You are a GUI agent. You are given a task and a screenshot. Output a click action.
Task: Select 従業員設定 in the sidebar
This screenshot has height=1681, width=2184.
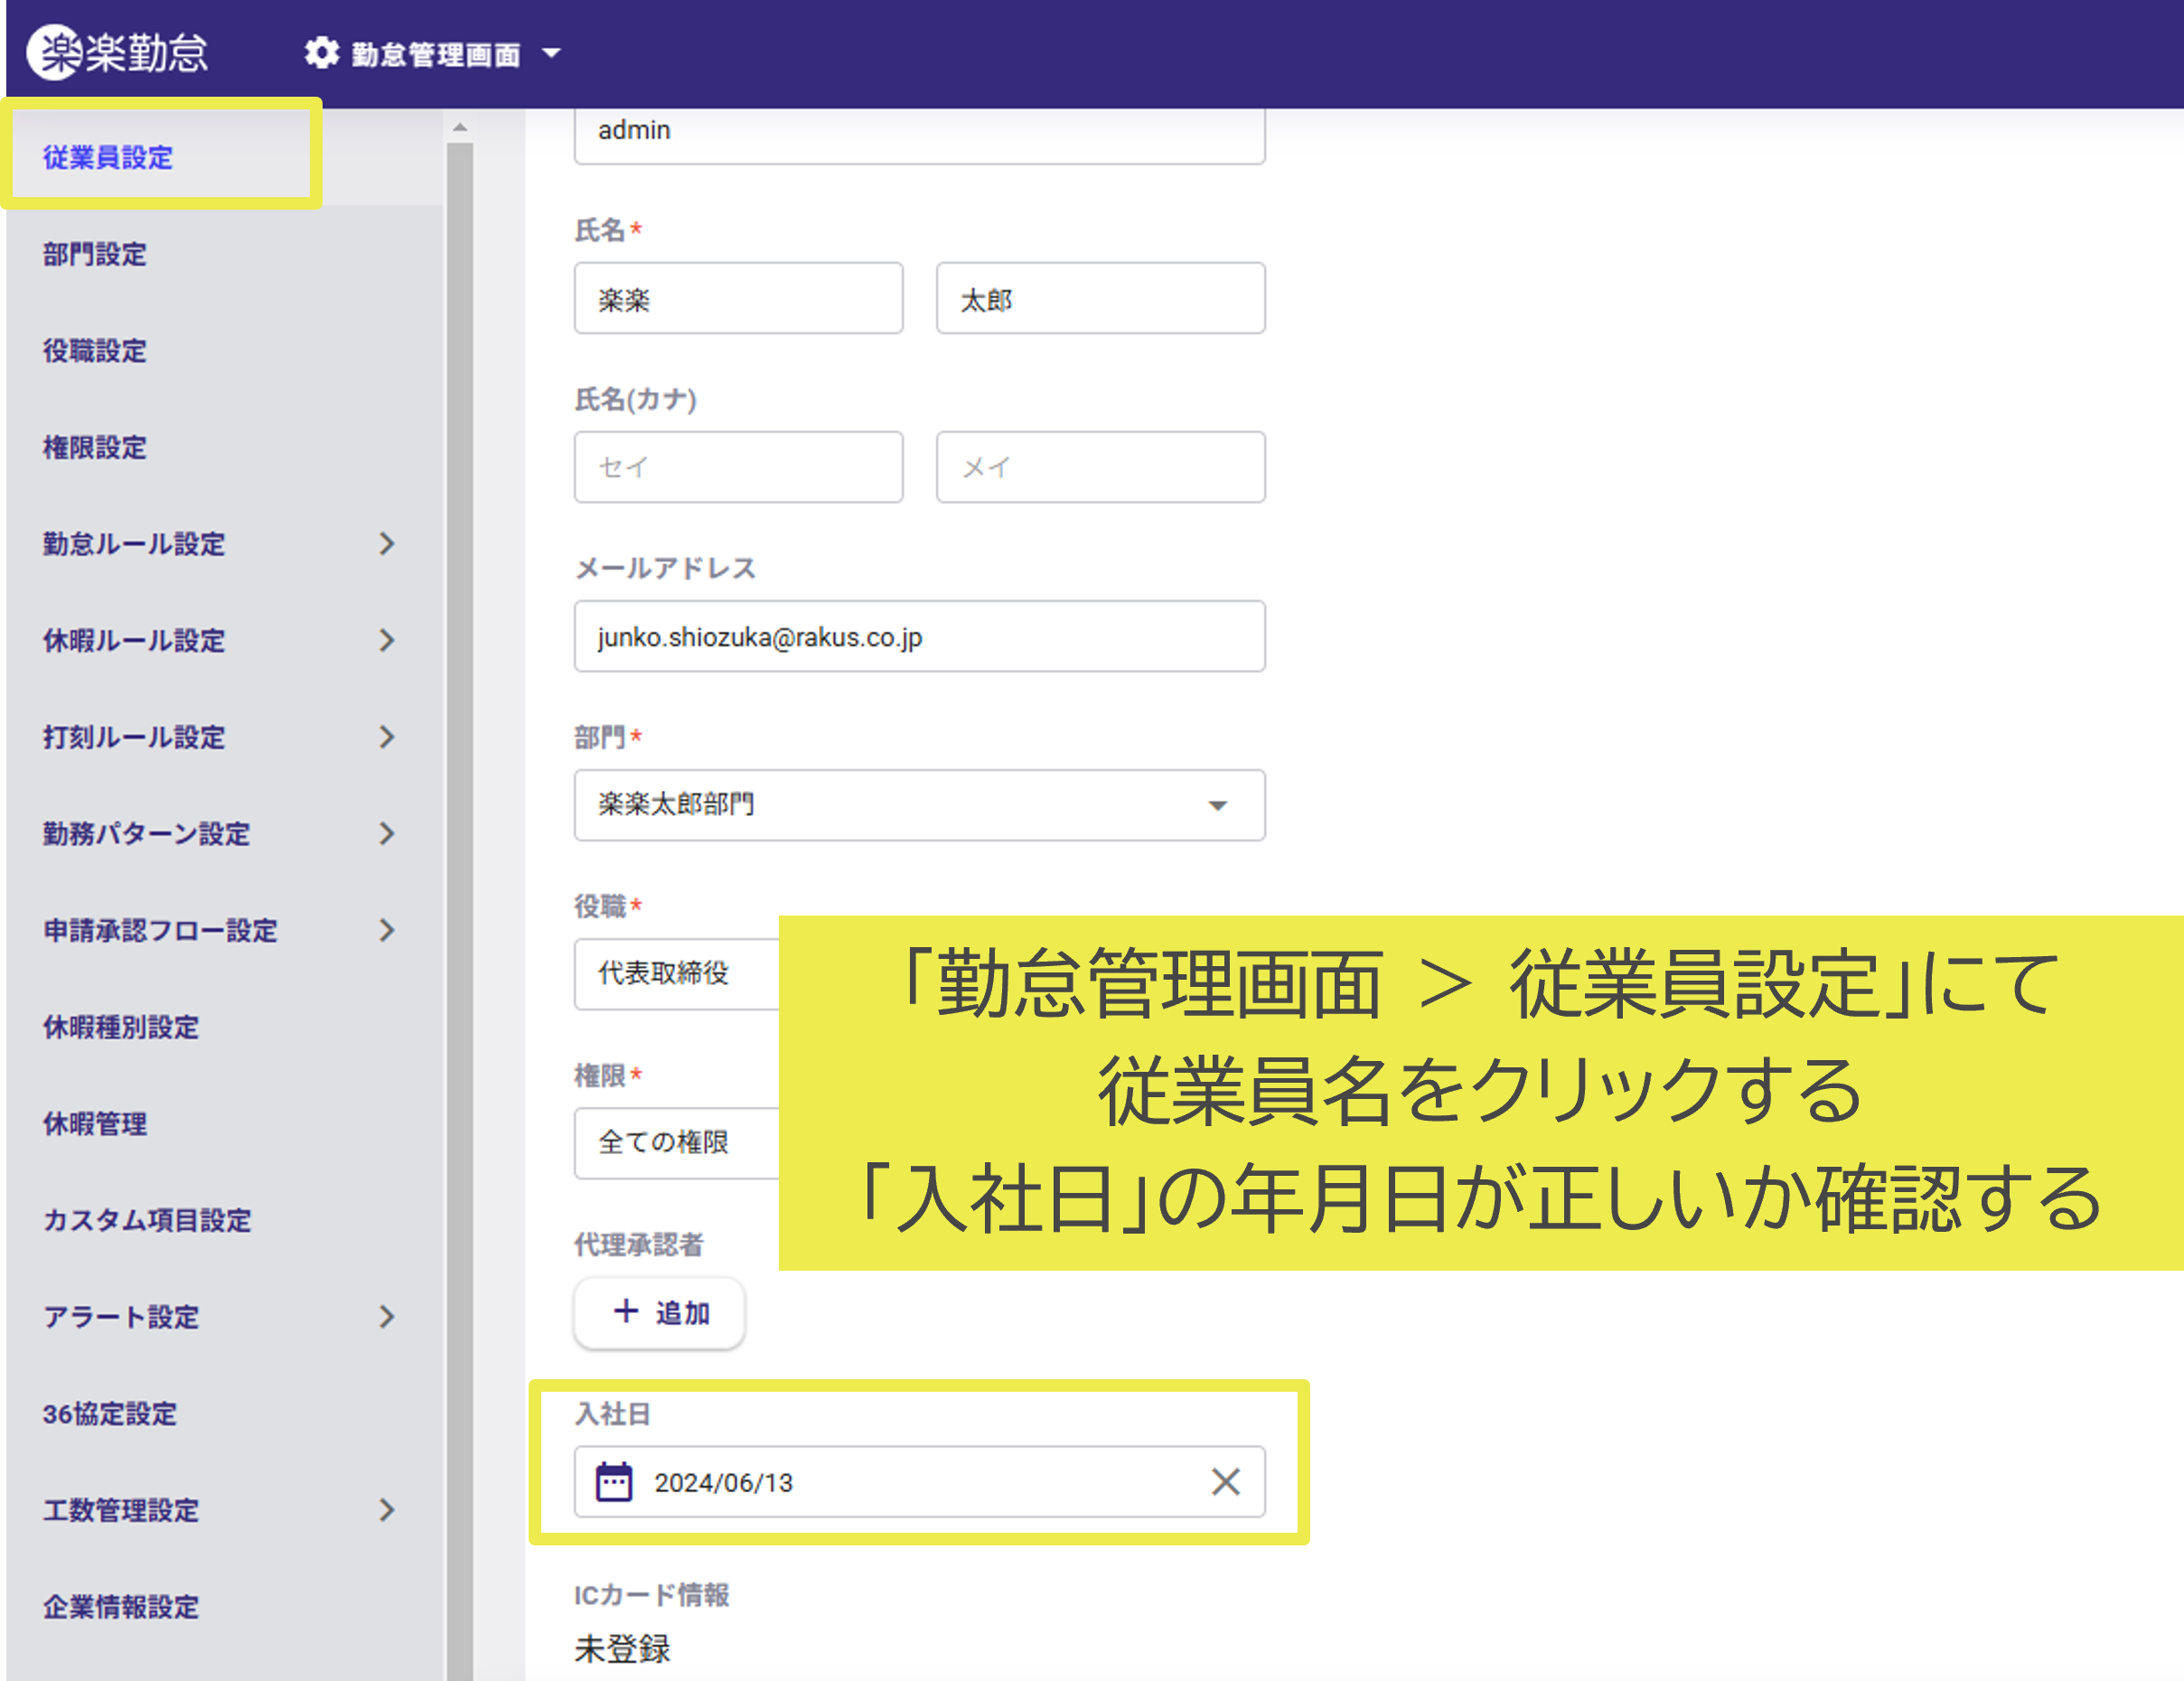[x=108, y=157]
